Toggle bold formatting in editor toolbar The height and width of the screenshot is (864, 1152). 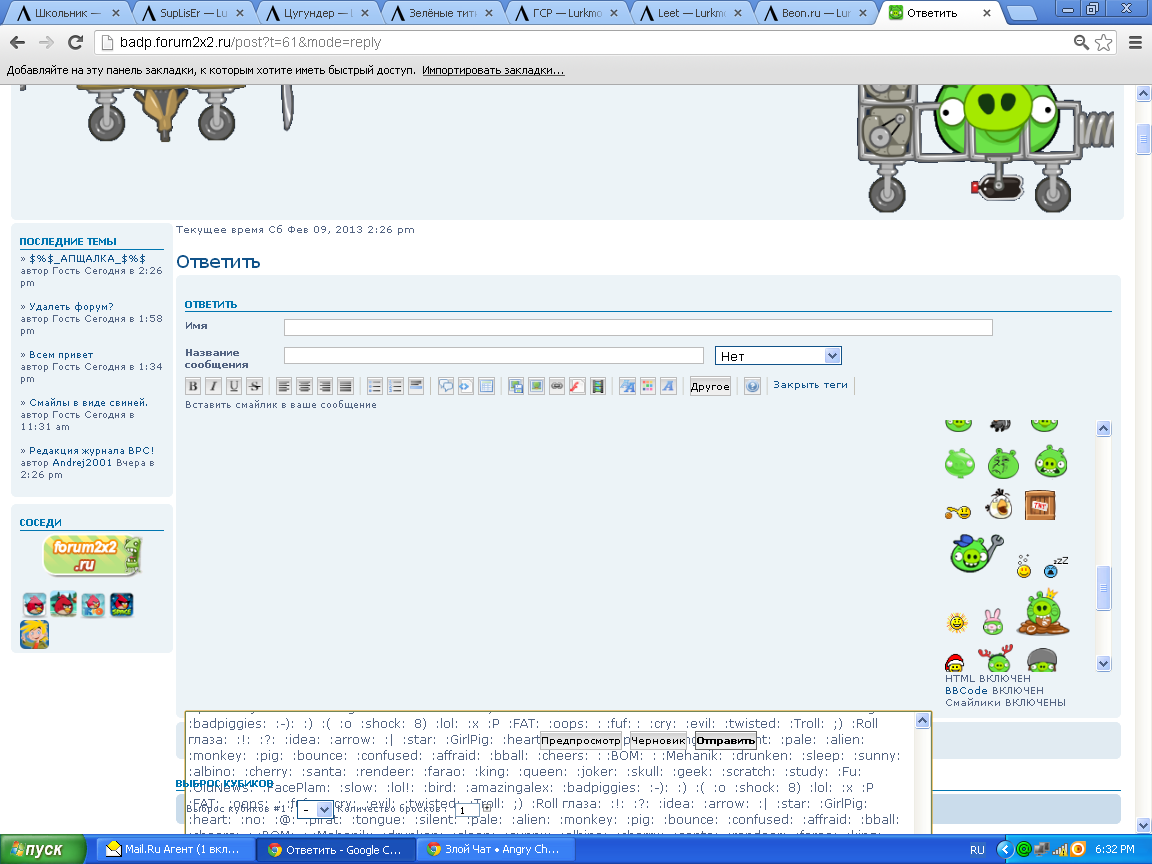(193, 386)
